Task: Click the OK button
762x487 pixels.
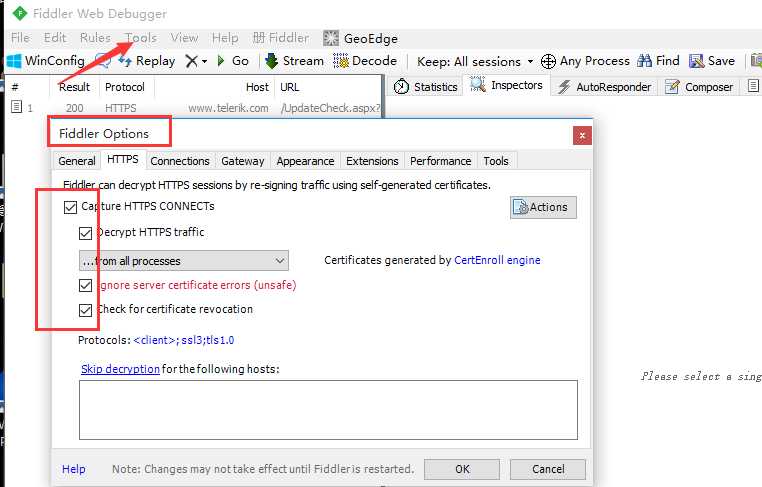Action: tap(462, 469)
